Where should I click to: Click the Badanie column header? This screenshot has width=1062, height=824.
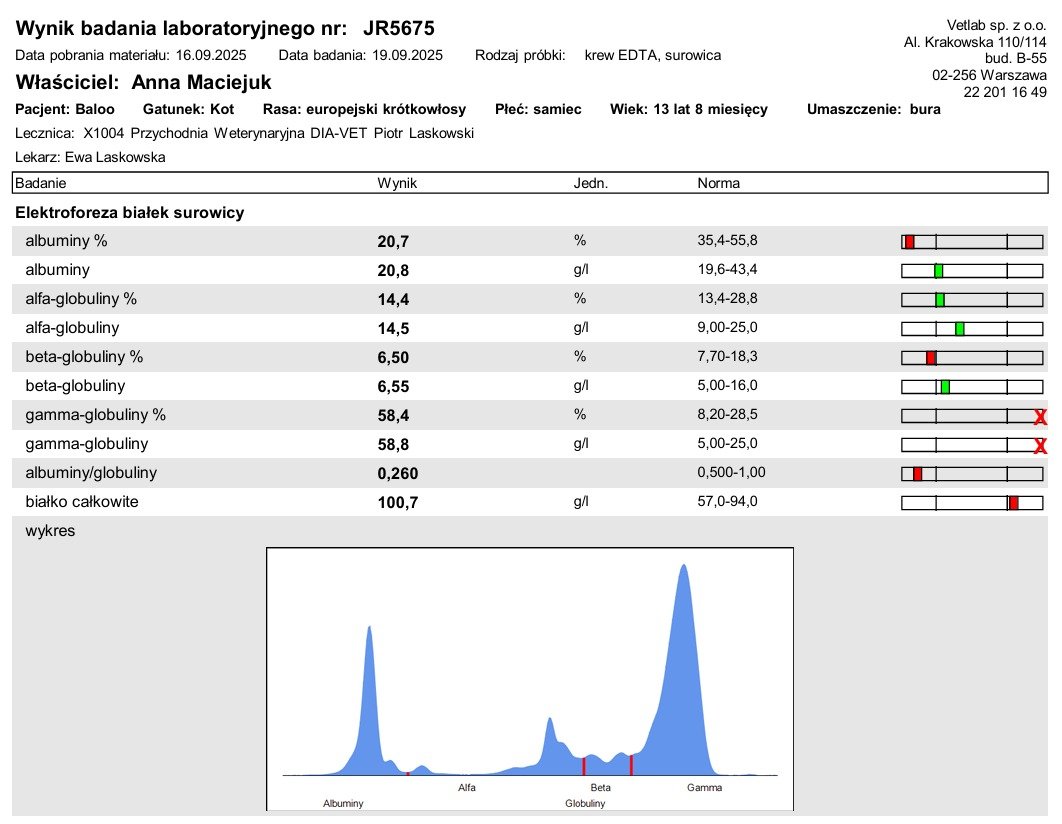[41, 183]
